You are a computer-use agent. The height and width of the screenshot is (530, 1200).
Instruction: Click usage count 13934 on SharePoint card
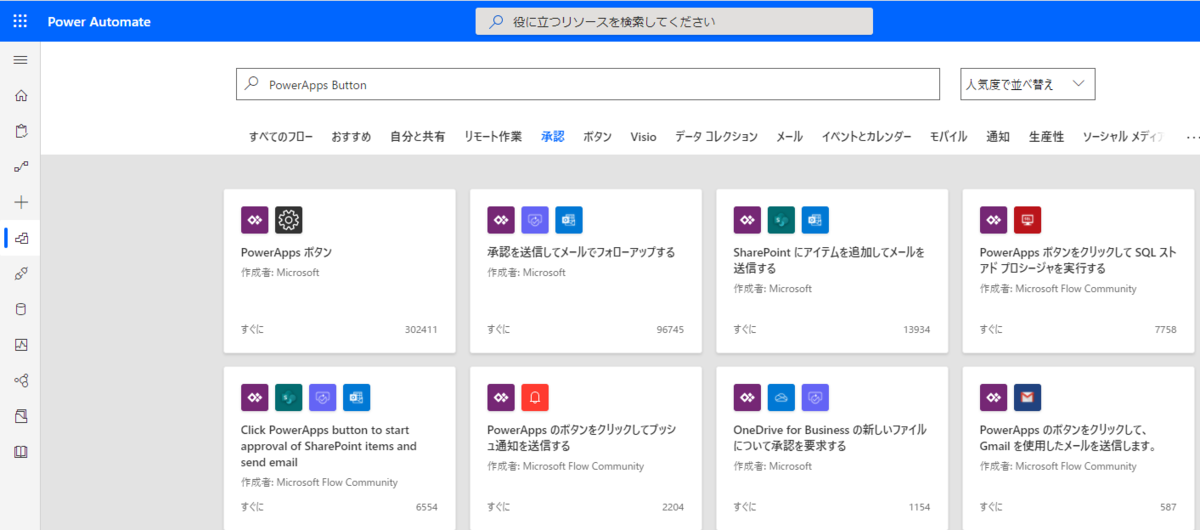[916, 329]
